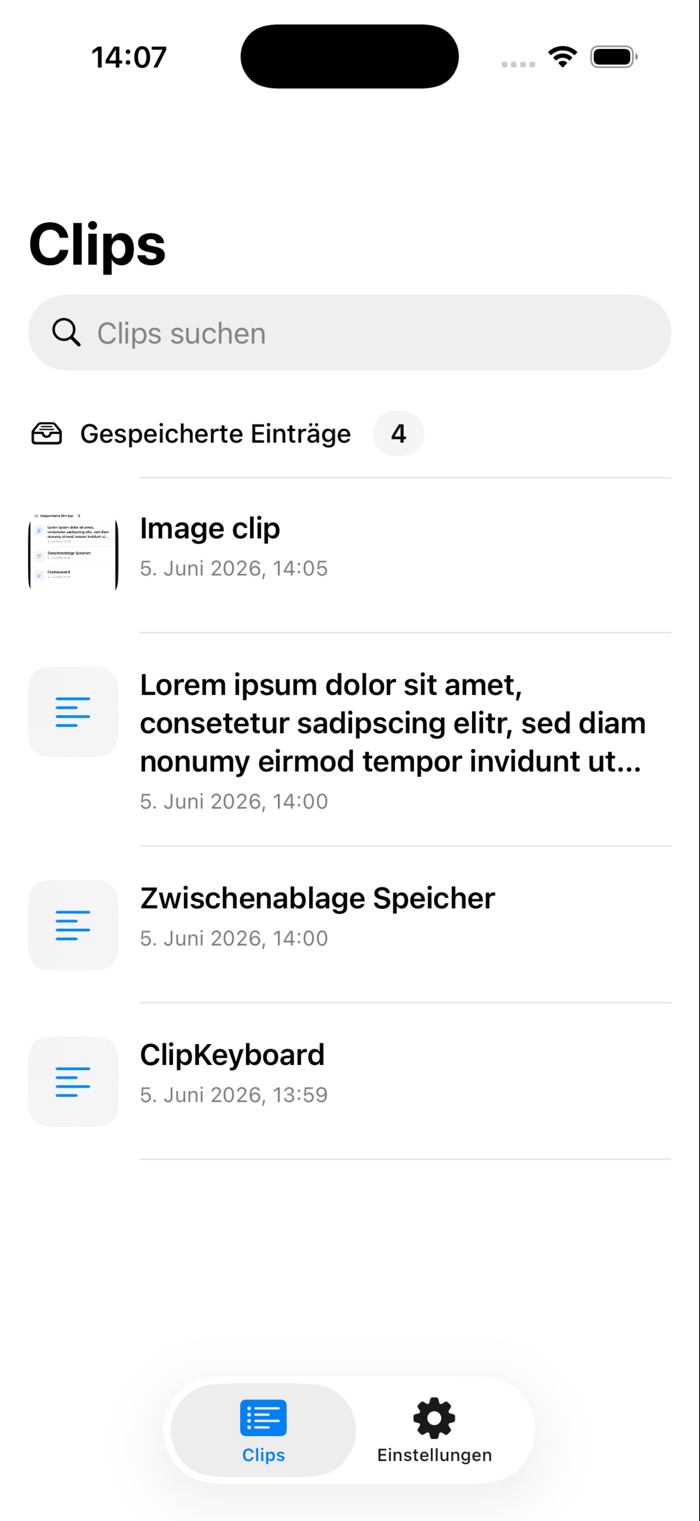Viewport: 700px width, 1521px height.
Task: Open the Image clip thumbnail preview
Action: [x=73, y=553]
